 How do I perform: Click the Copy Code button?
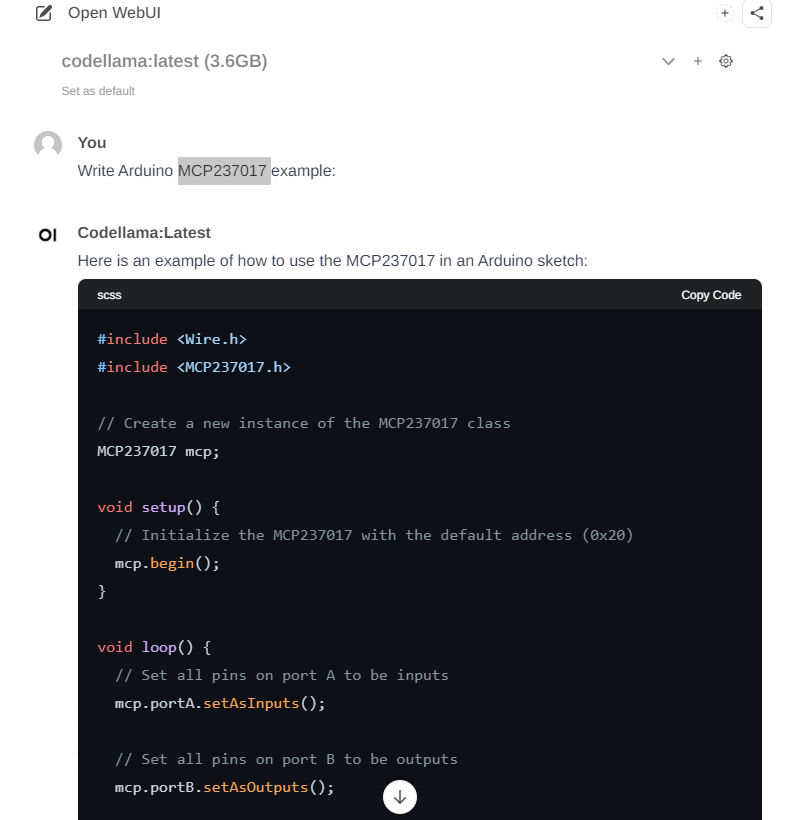(711, 295)
